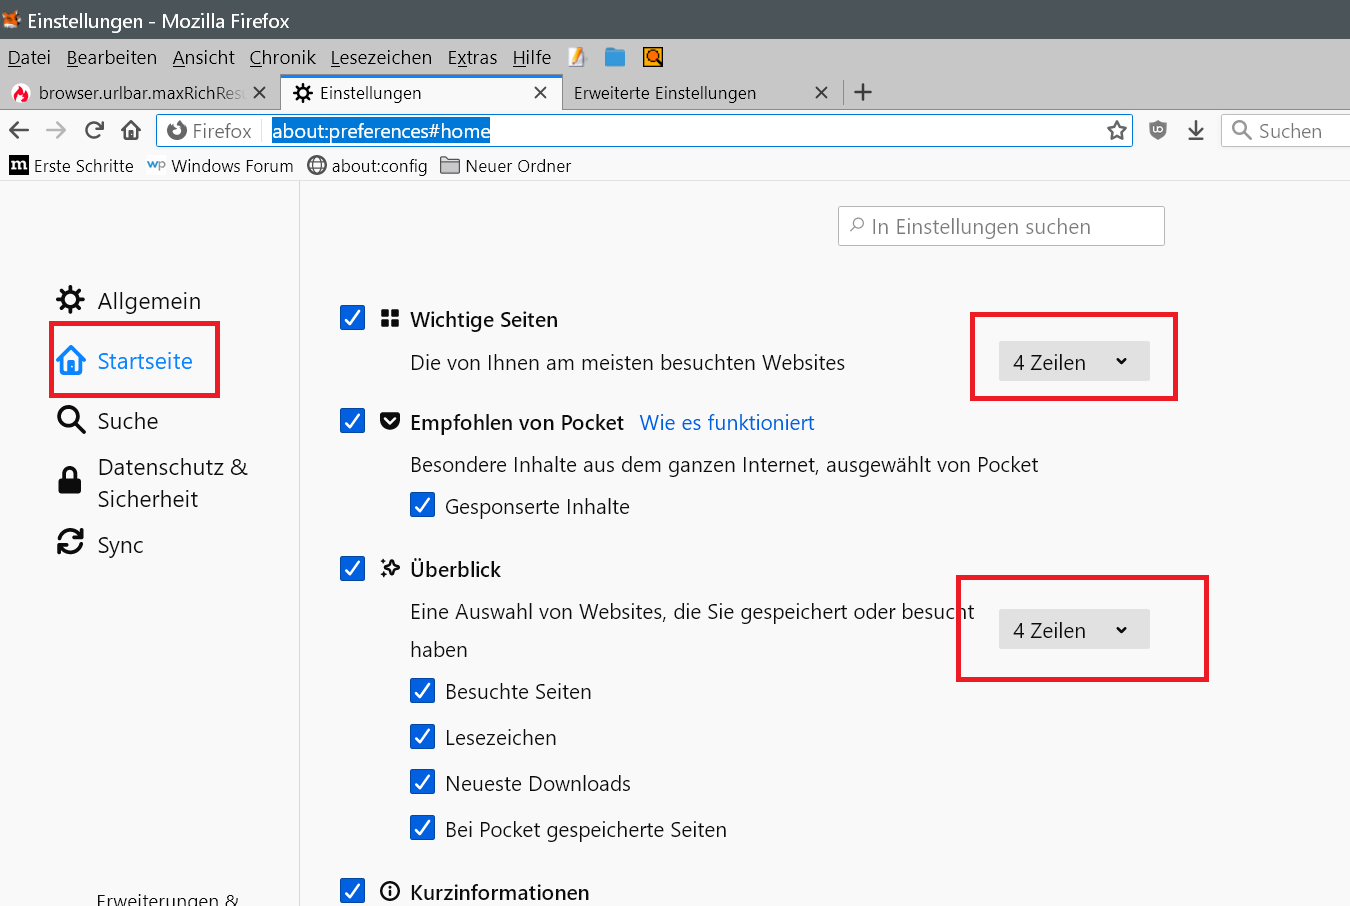Open the downloads arrow icon

pos(1196,130)
